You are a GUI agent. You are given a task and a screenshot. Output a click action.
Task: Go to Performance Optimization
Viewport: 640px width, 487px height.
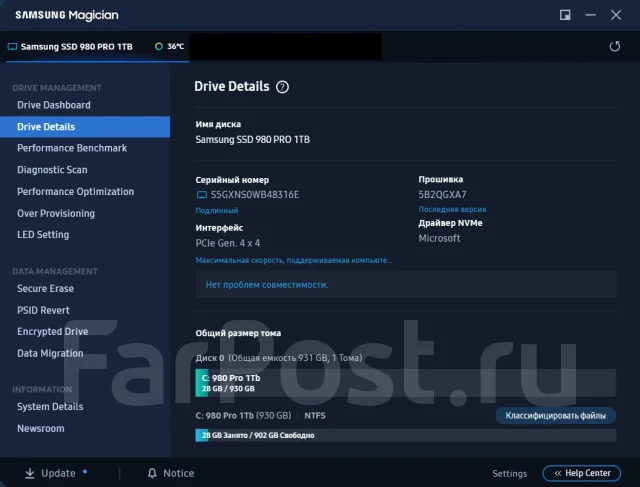(76, 191)
